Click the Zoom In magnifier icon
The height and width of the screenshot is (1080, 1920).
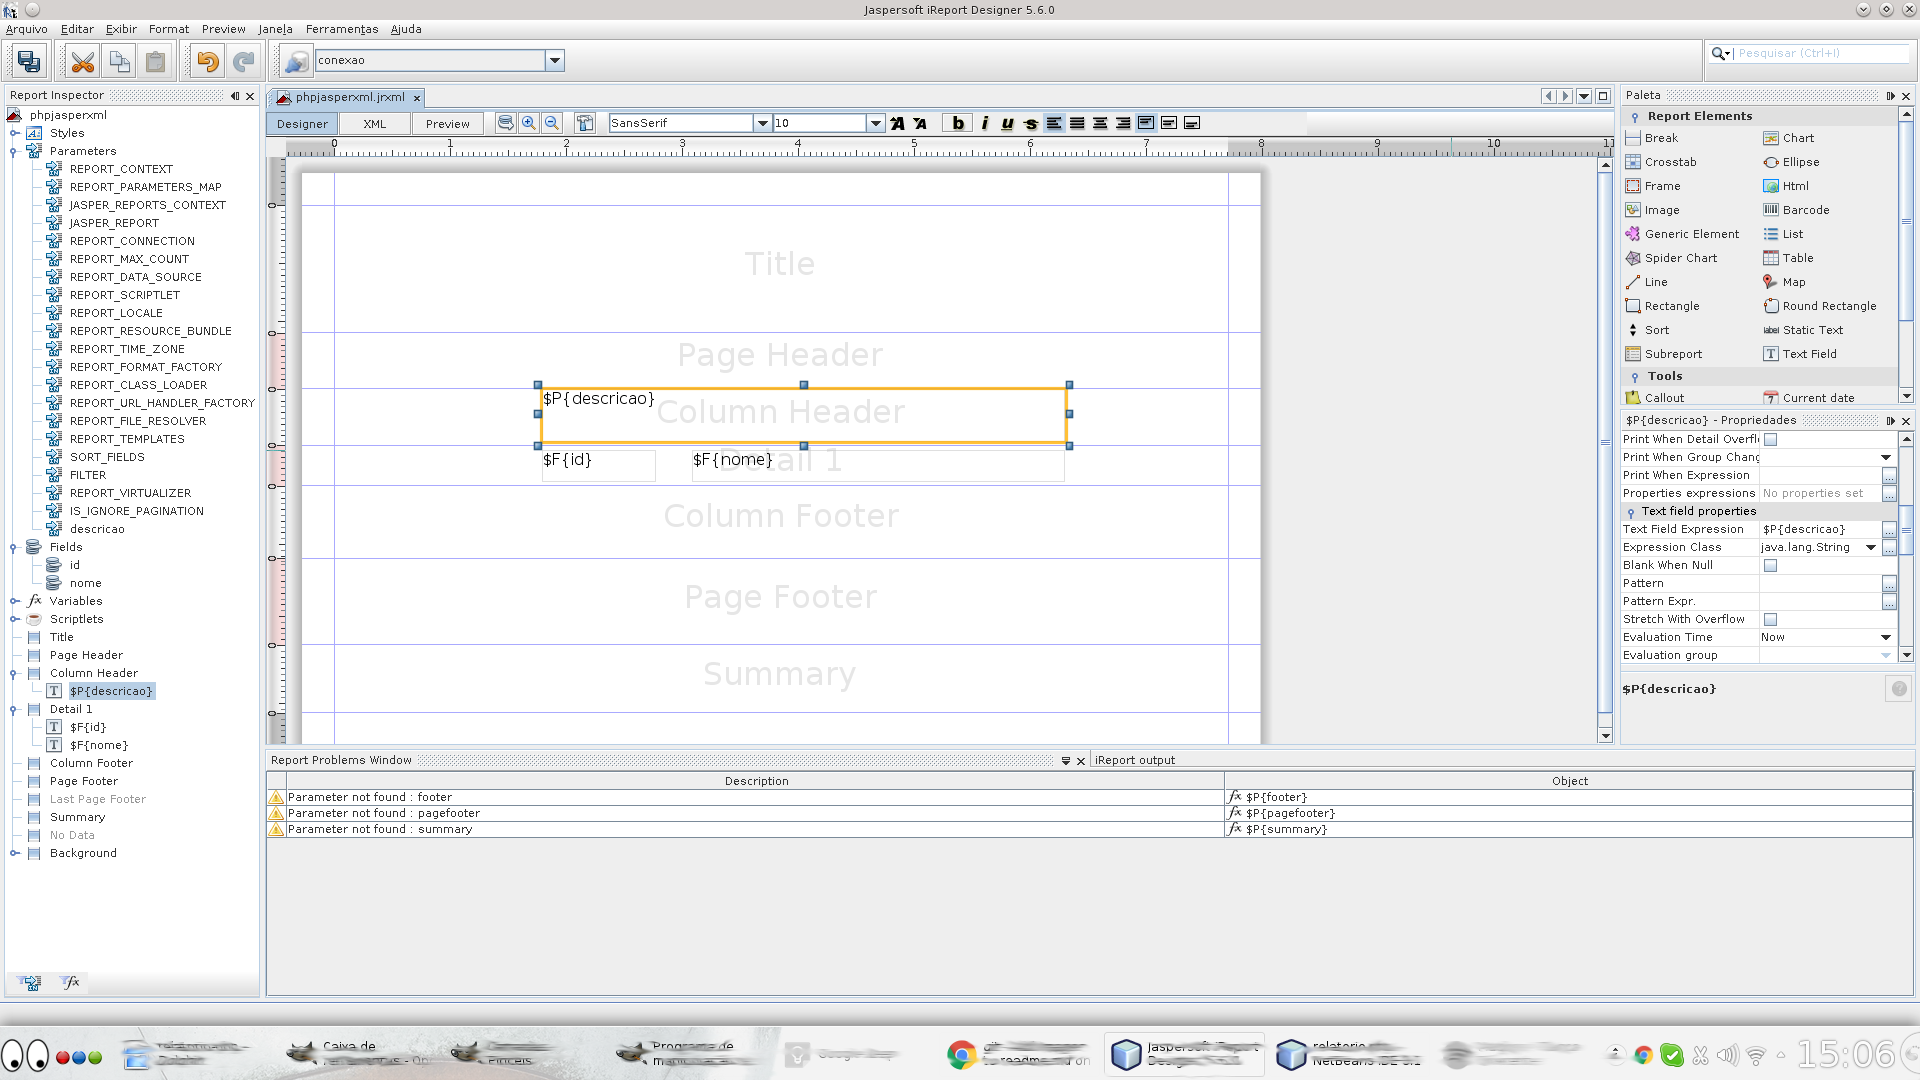click(529, 123)
